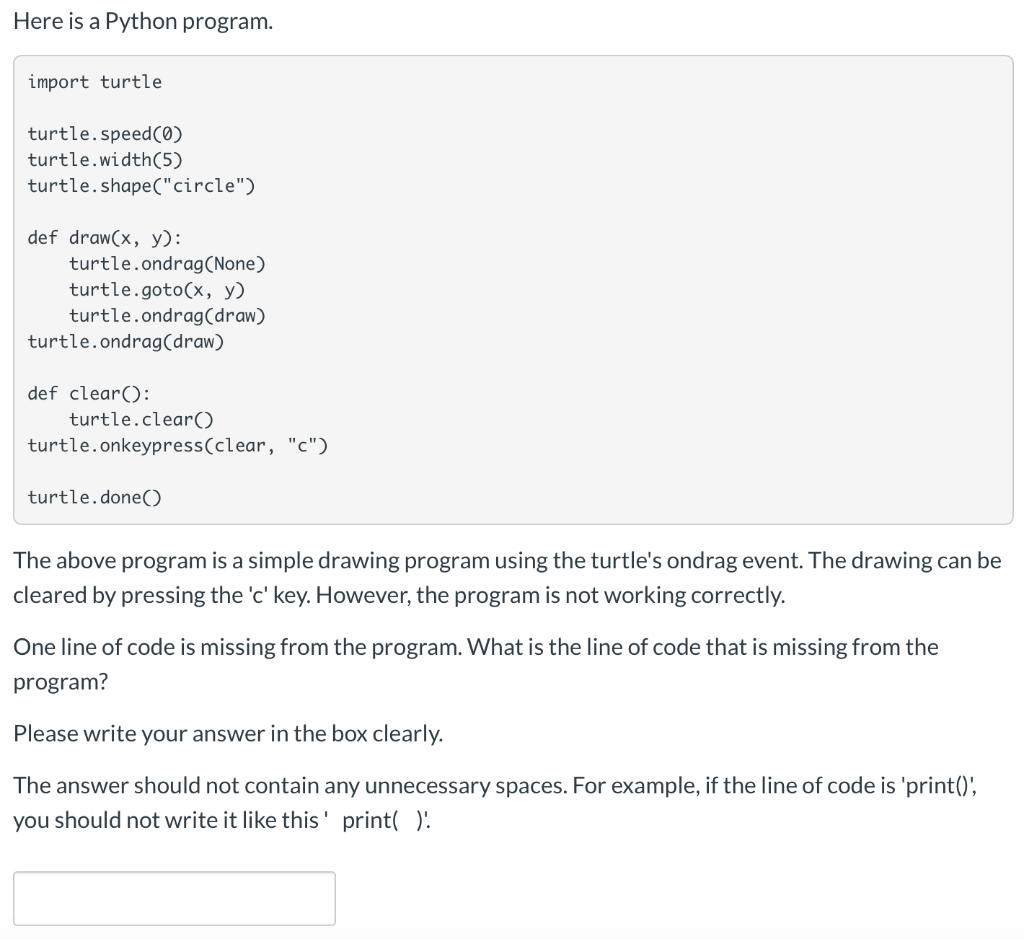1024x939 pixels.
Task: Select the turtle.ondrag(draw) line inside draw
Action: pos(167,315)
